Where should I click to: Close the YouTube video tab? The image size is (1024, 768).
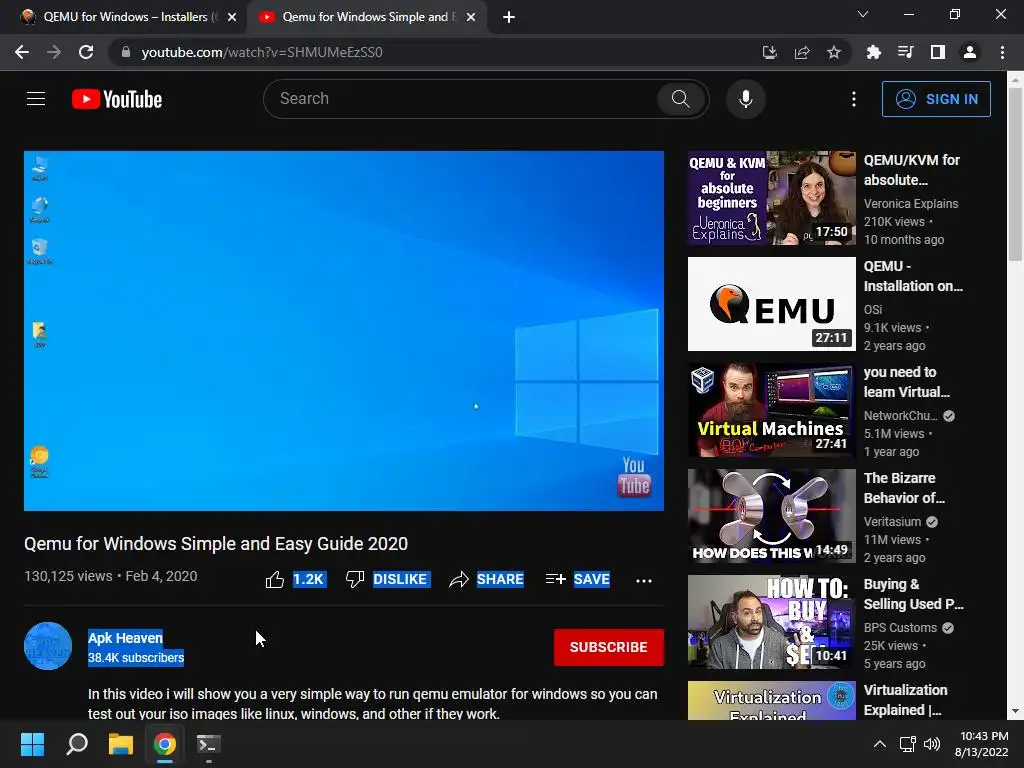(x=471, y=17)
